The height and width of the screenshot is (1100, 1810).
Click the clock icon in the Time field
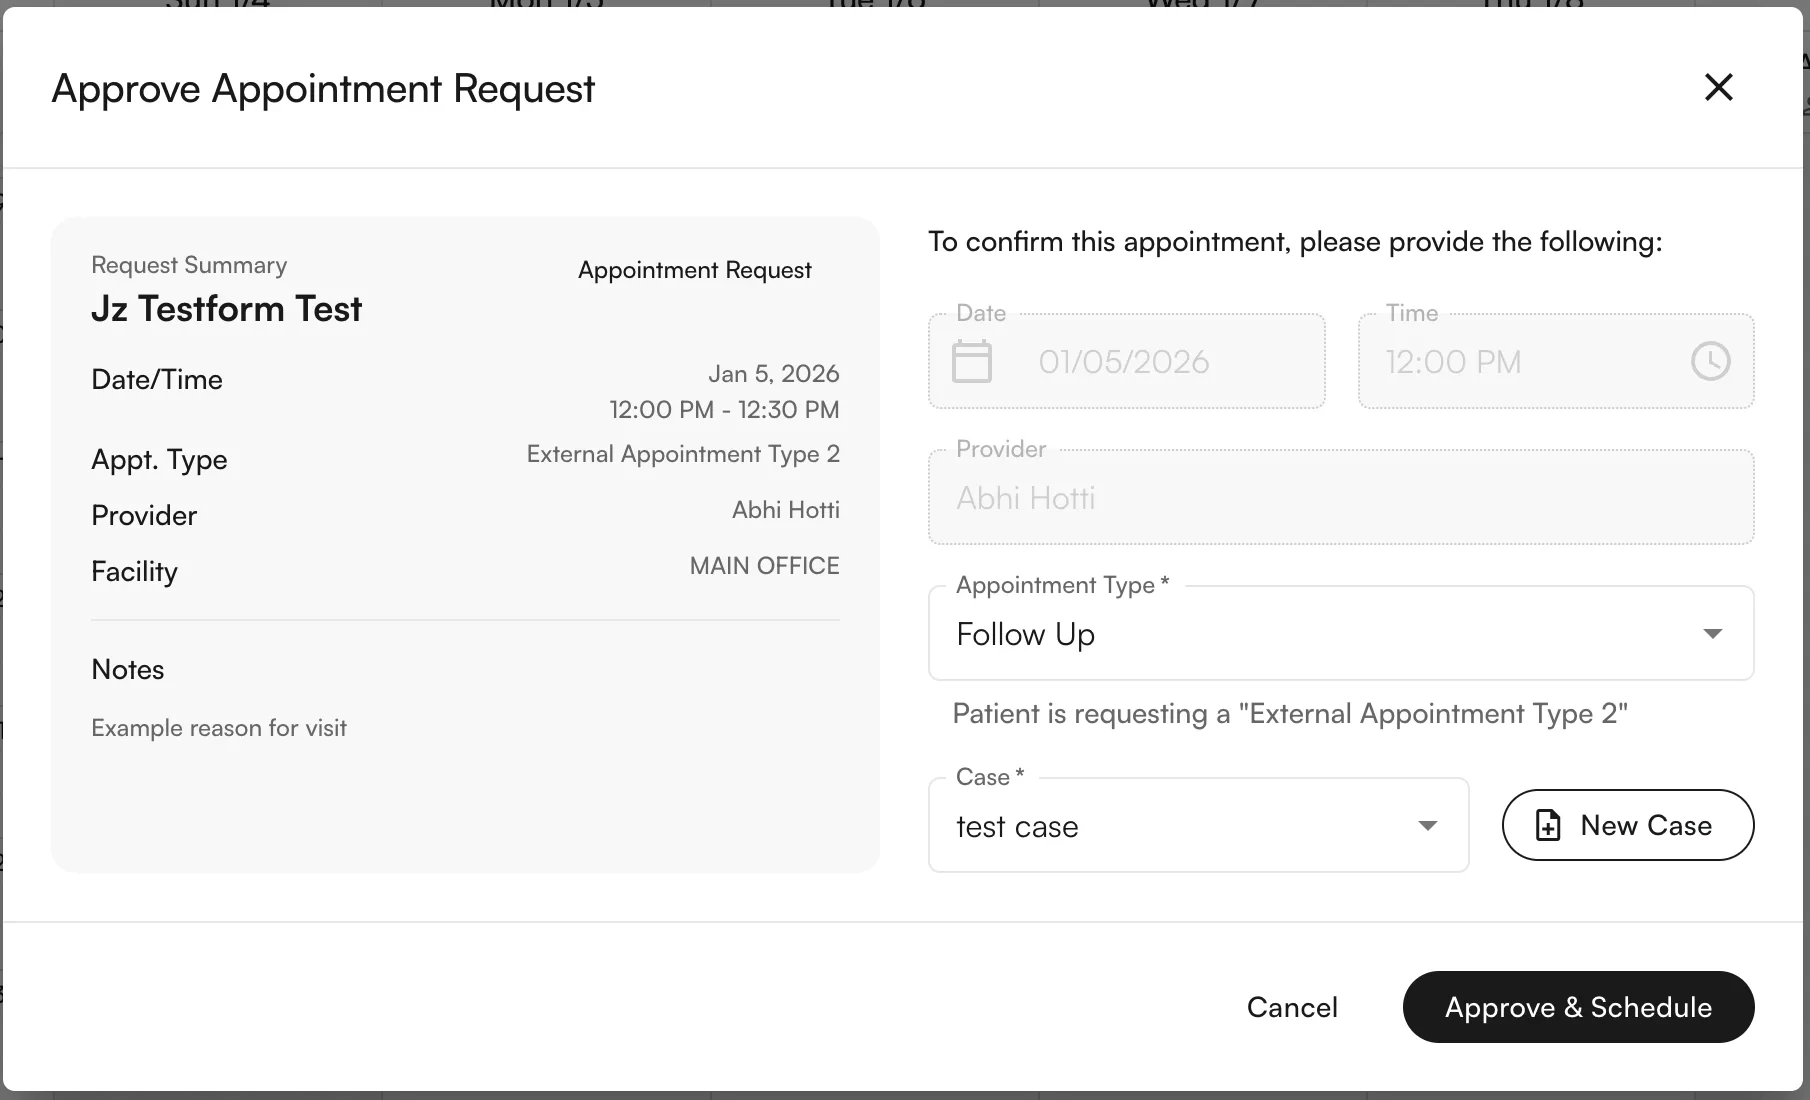pyautogui.click(x=1711, y=362)
